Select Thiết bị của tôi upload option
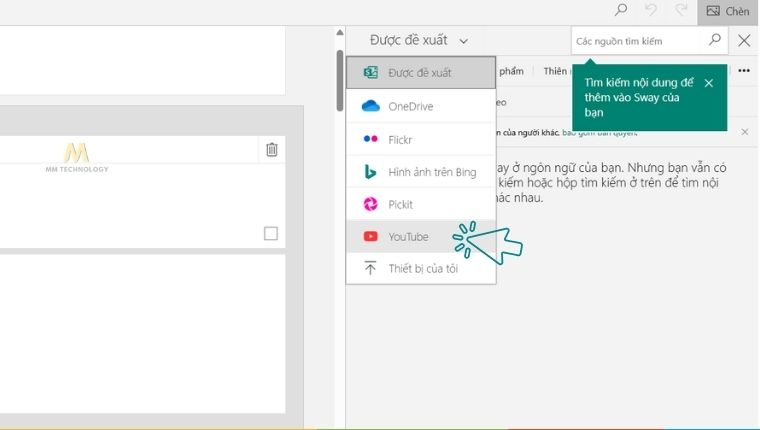 421,269
